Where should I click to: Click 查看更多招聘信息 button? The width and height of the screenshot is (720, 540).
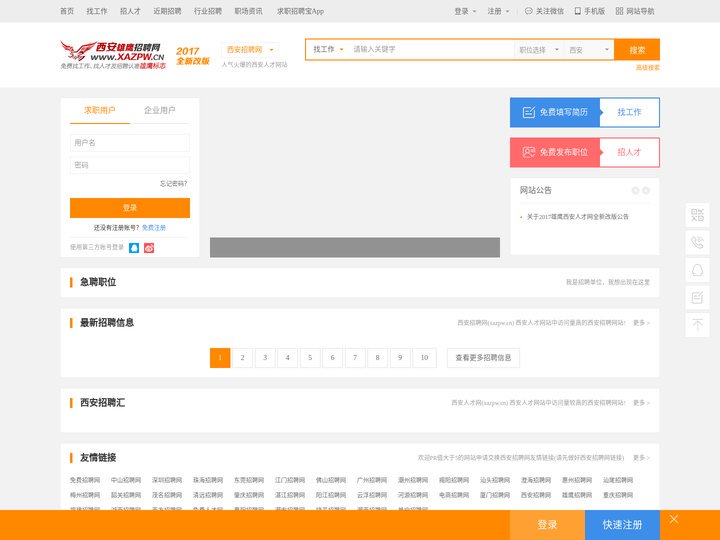(483, 358)
